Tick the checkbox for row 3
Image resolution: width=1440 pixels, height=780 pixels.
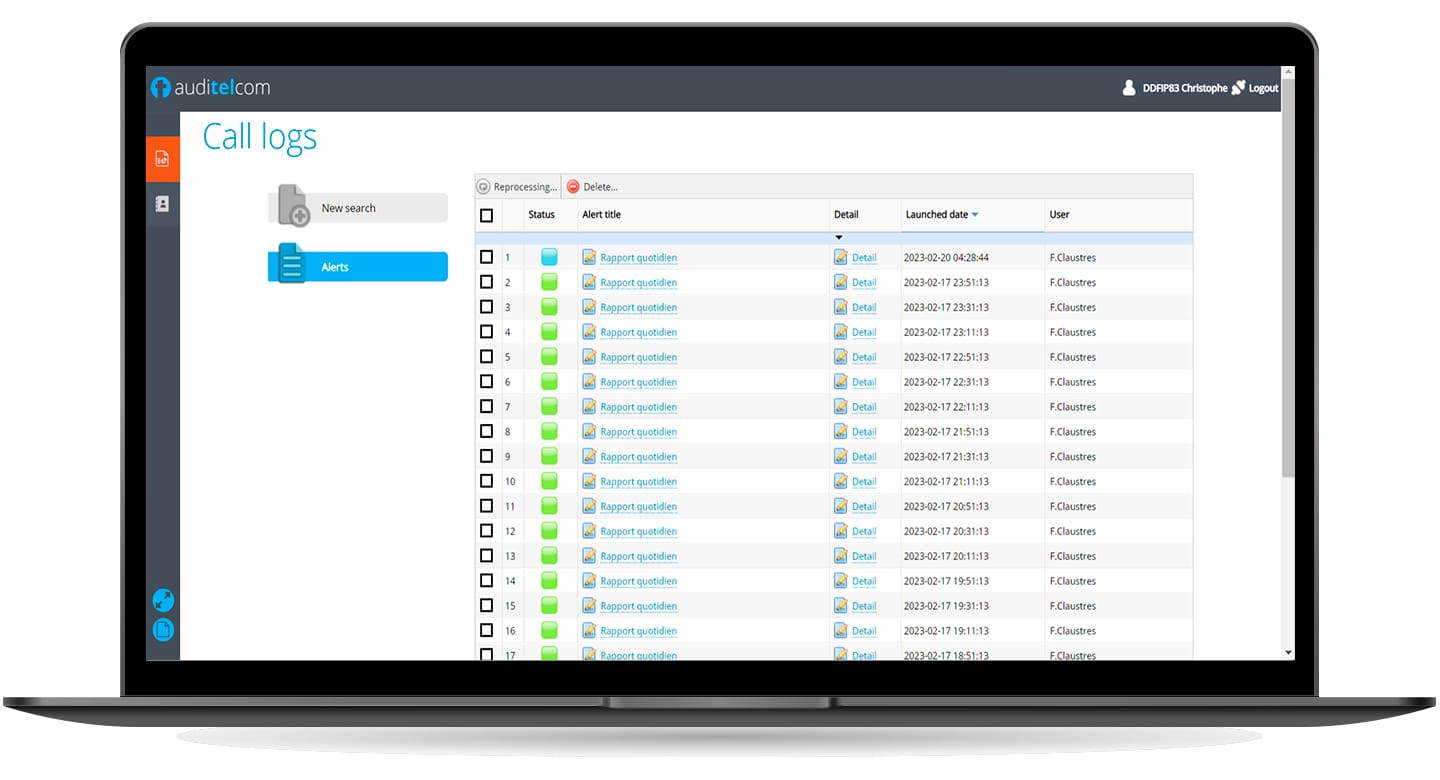[486, 307]
